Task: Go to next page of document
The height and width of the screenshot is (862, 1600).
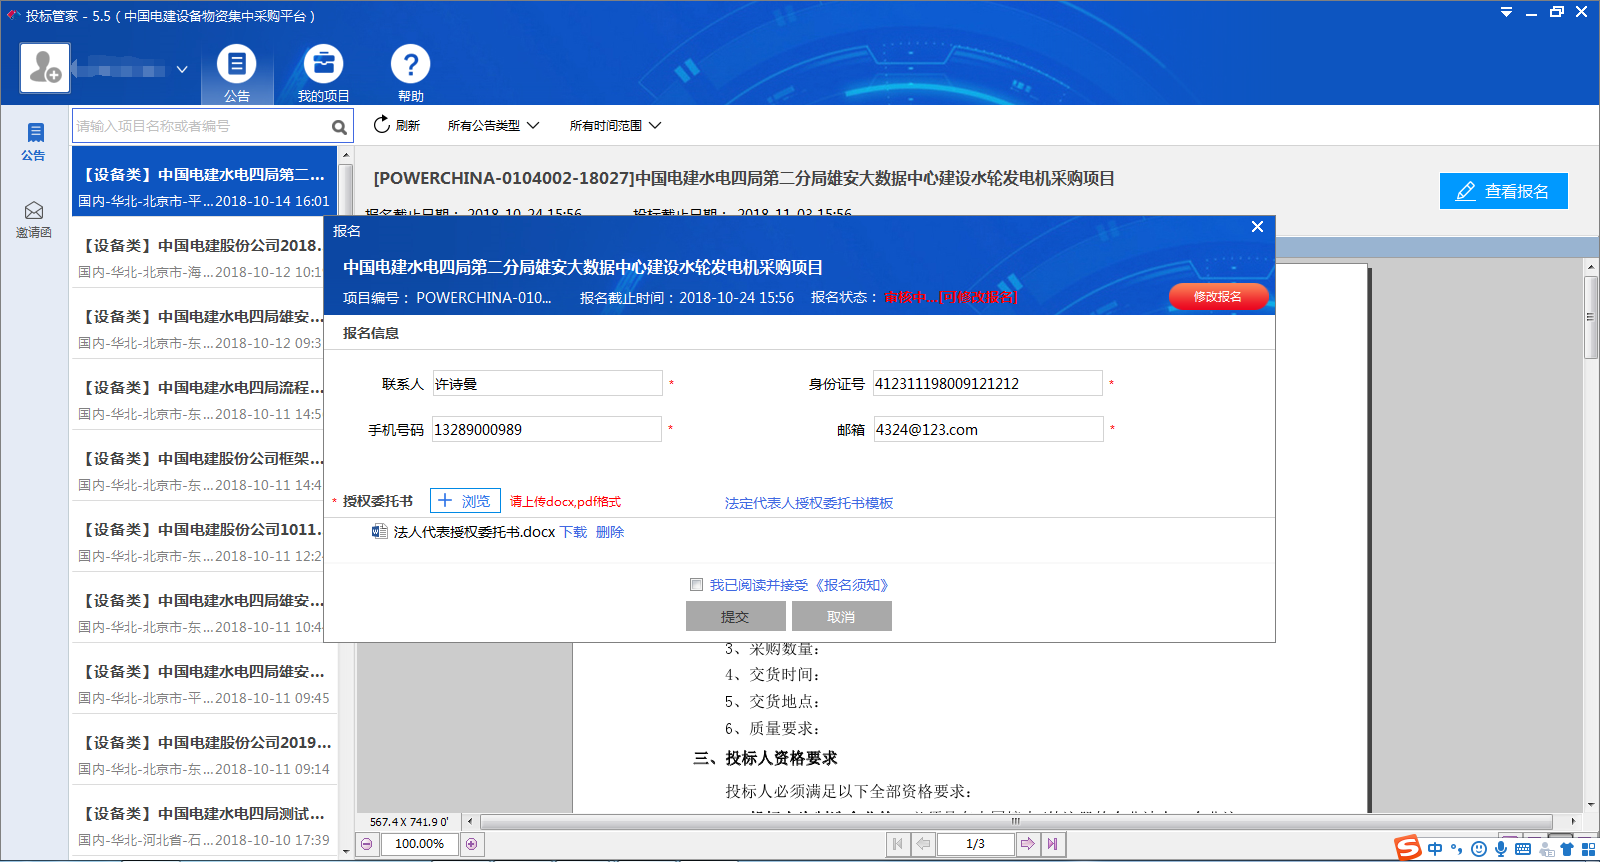Action: click(x=1027, y=844)
